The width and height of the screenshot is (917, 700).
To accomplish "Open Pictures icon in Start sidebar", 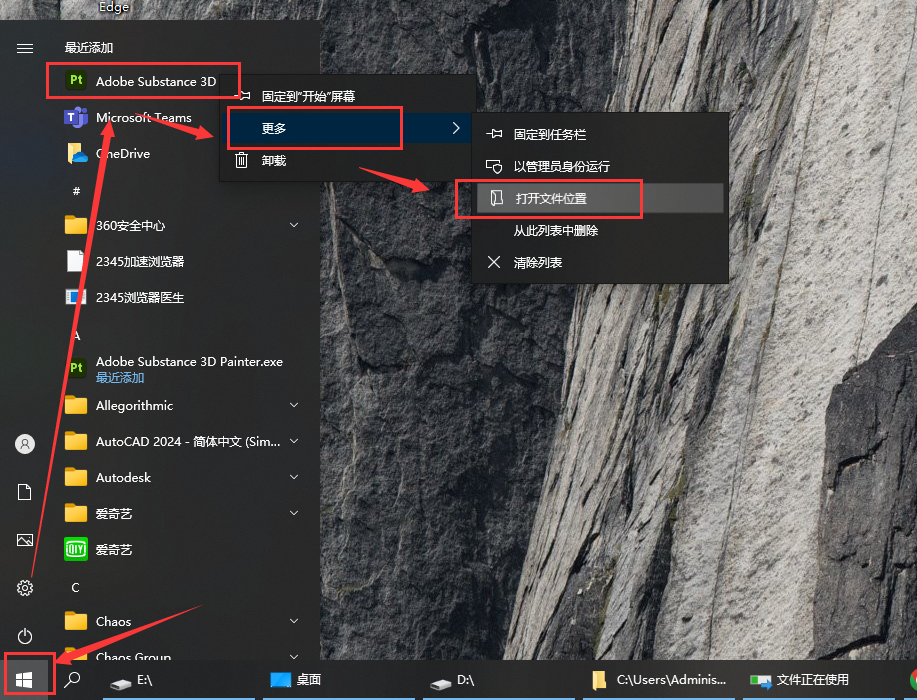I will point(25,540).
